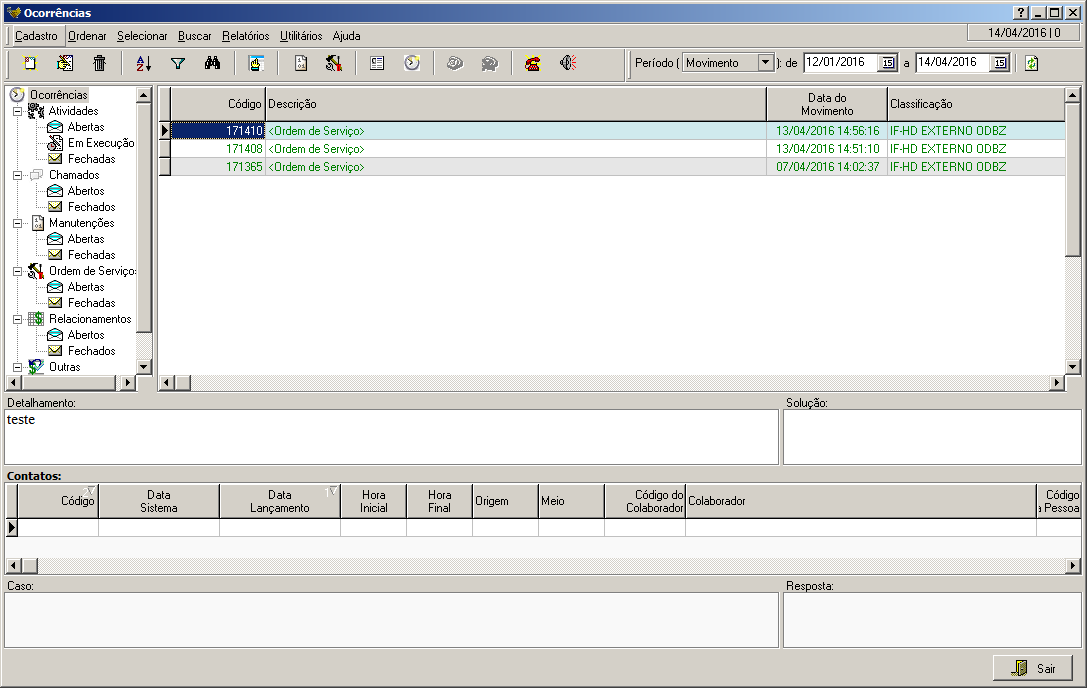Collapse the Relacionamentos tree node

(17, 319)
